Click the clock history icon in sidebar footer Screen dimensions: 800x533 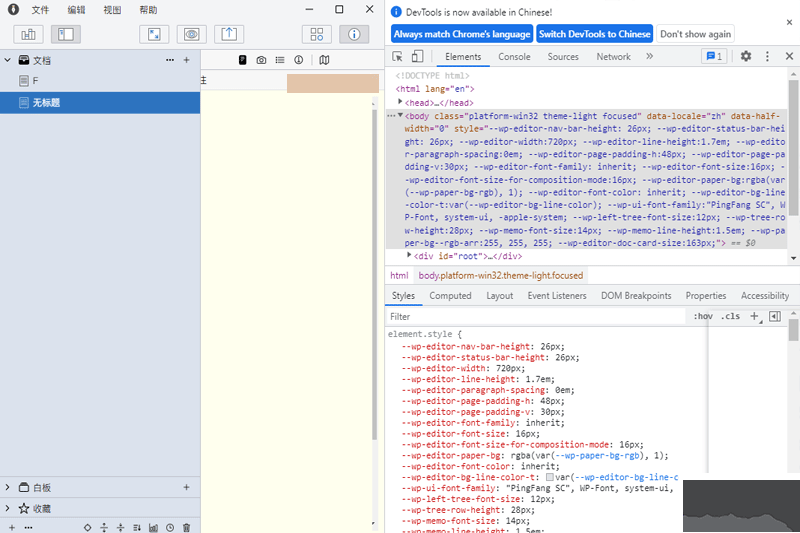(170, 527)
